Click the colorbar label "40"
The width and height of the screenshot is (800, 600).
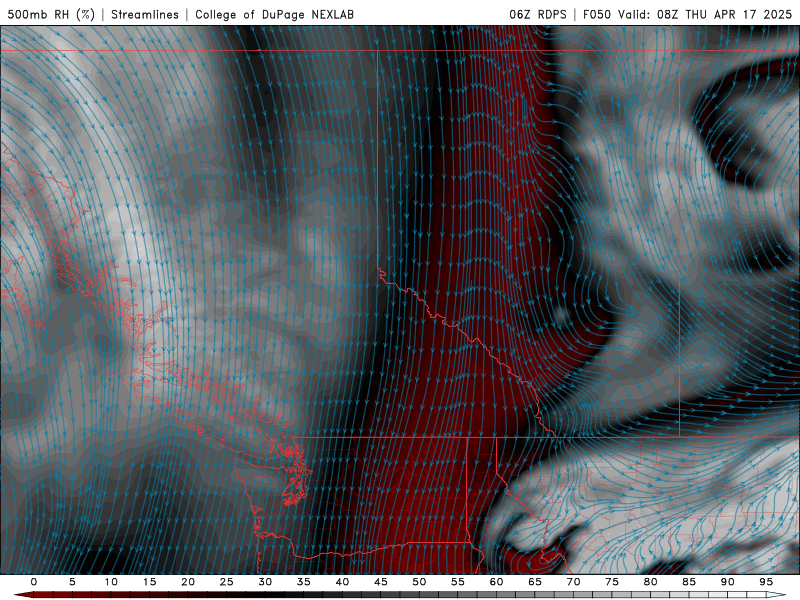coord(342,582)
